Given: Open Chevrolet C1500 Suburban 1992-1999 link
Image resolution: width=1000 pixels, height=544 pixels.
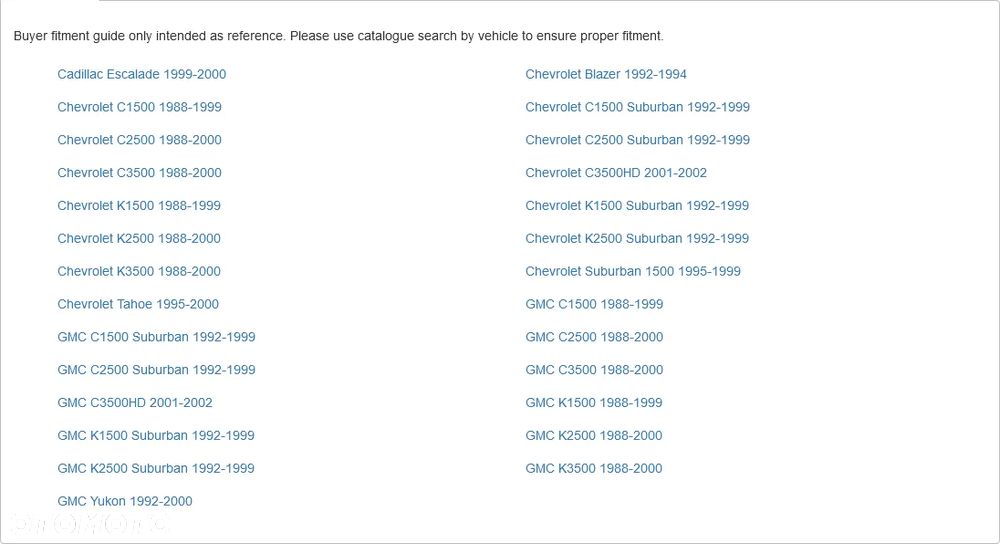Looking at the screenshot, I should 638,107.
